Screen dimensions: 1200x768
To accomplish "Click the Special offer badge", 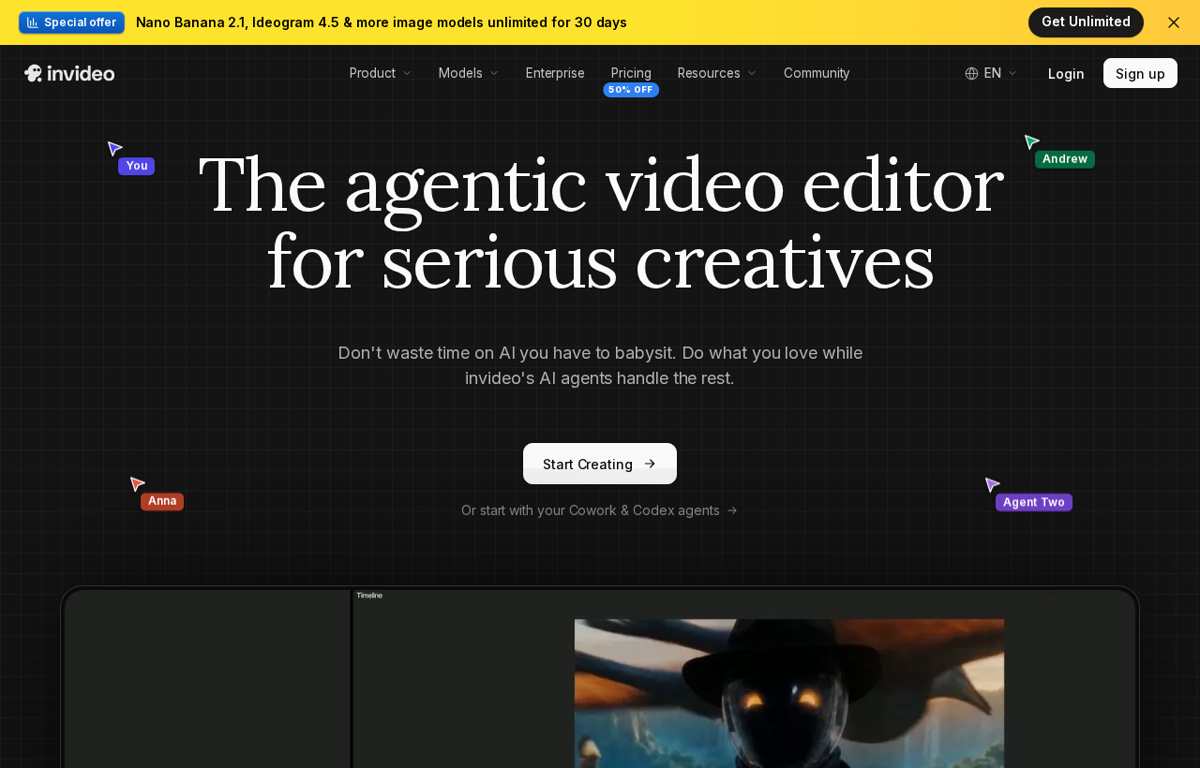I will (72, 22).
